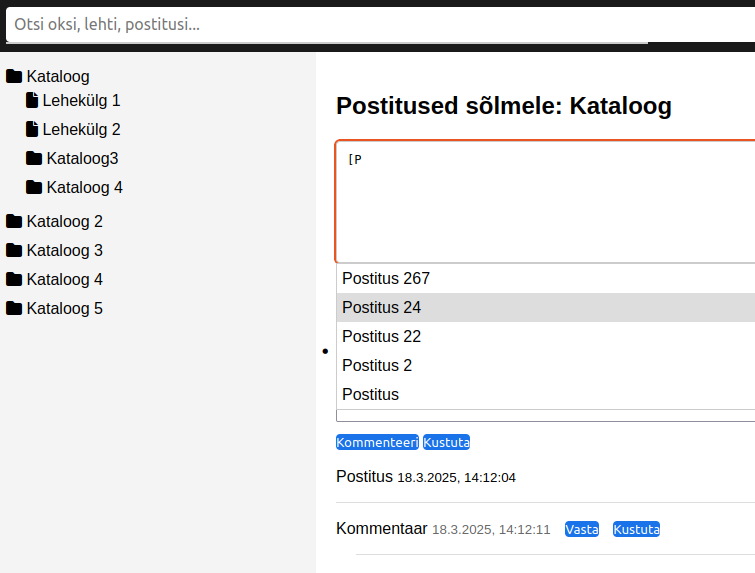The height and width of the screenshot is (573, 755).
Task: Click the Kustuta button beside Vasta
Action: 636,529
